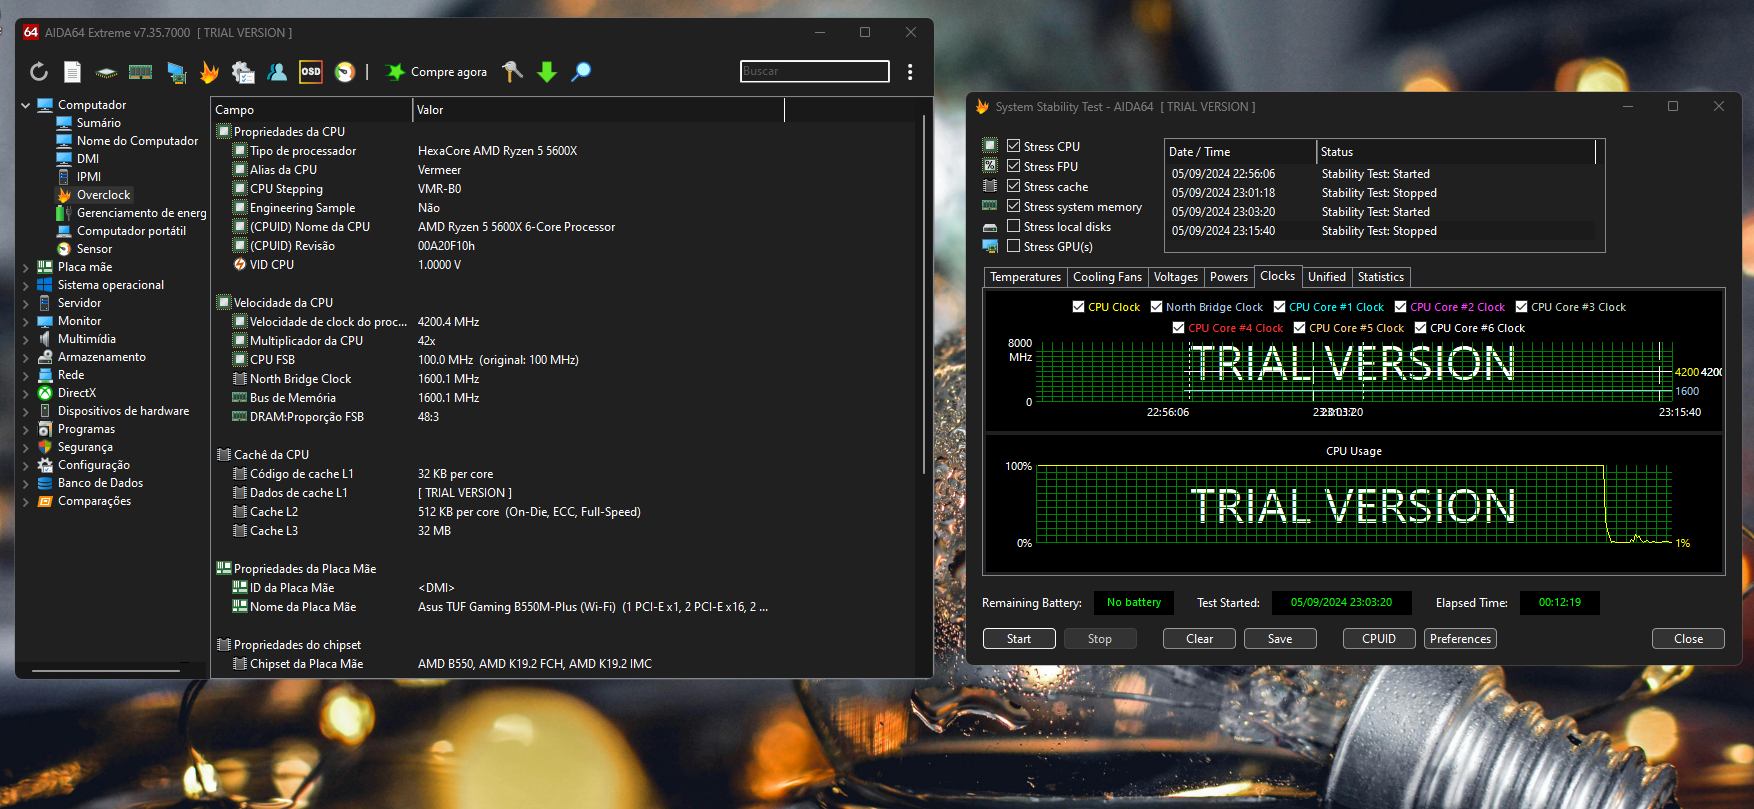Screen dimensions: 1754x809
Task: Click the monitor and card diagnostics icon
Action: (x=176, y=72)
